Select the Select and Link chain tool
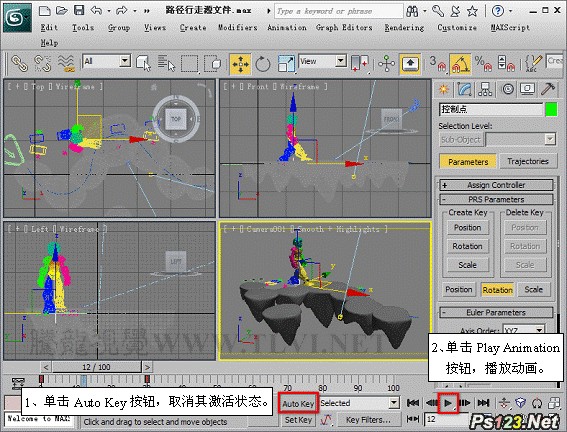The height and width of the screenshot is (432, 567). 20,63
